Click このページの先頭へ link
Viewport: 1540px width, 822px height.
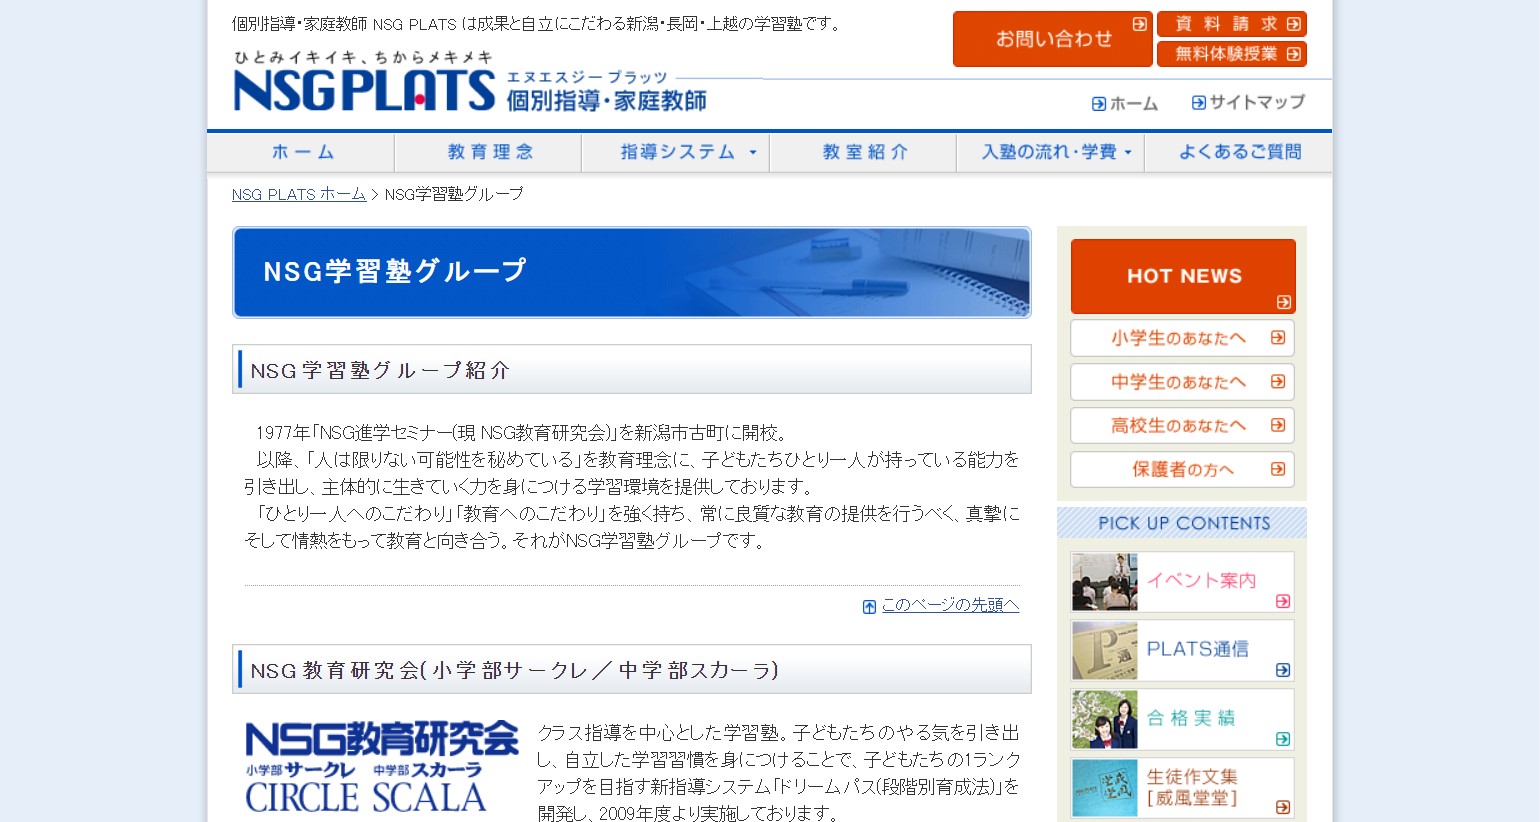(950, 605)
